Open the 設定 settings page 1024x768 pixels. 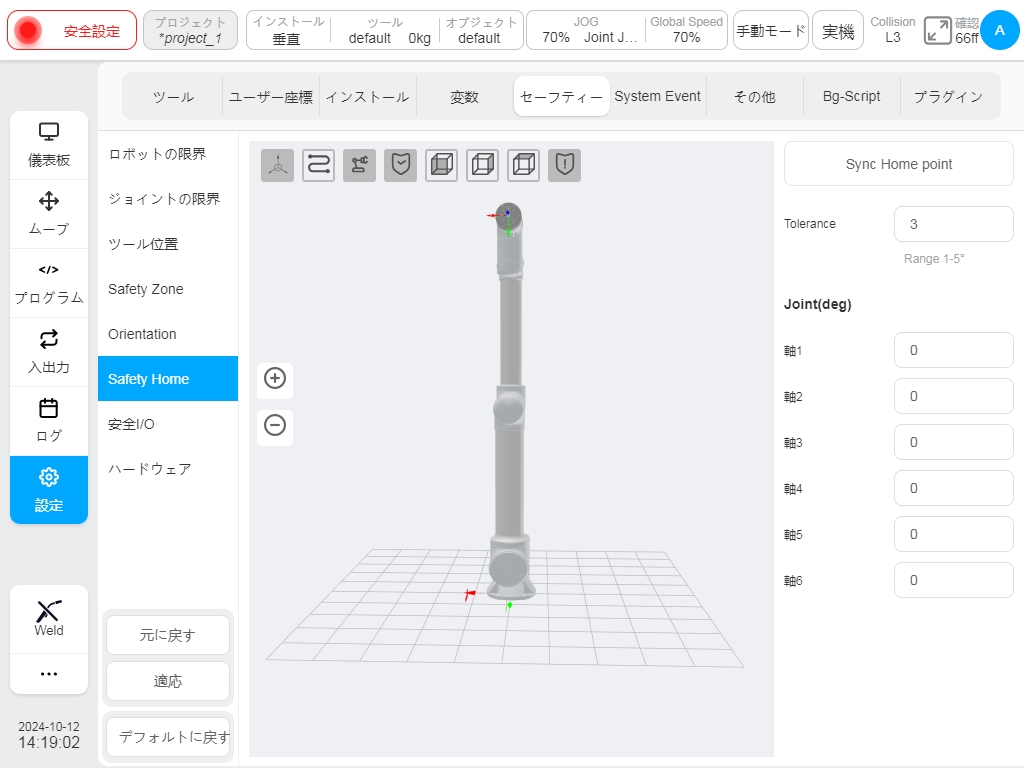(49, 490)
